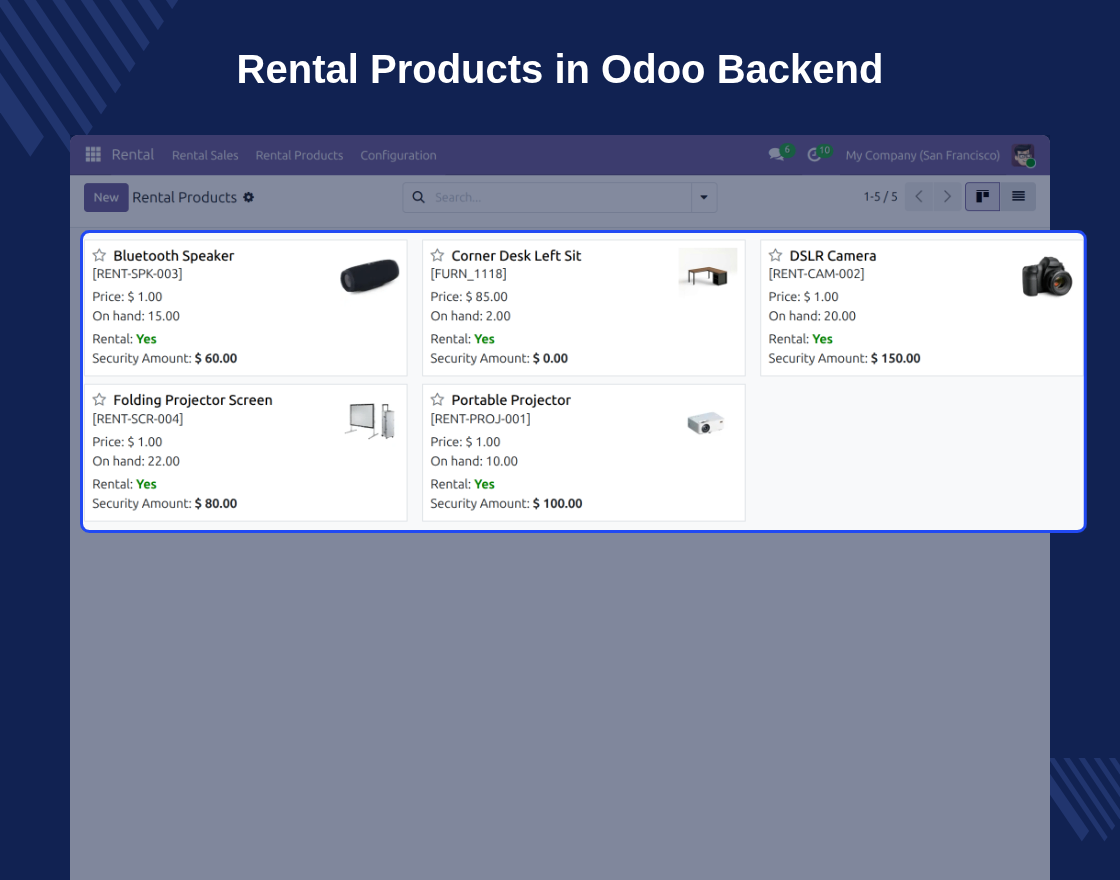Favorite the Bluetooth Speaker star
Image resolution: width=1120 pixels, height=880 pixels.
pos(99,255)
